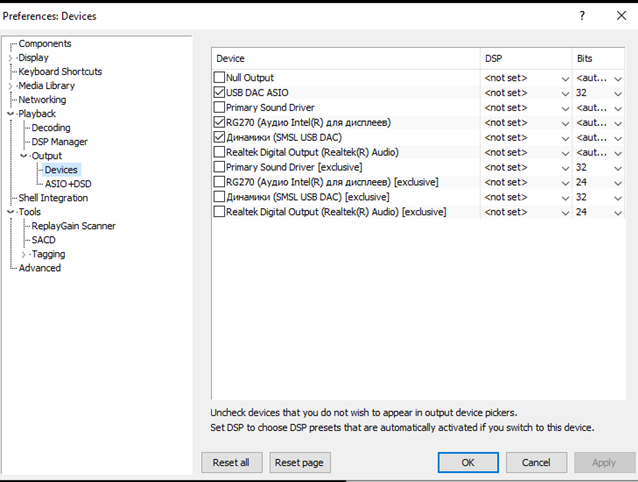Click the OK button
This screenshot has height=482, width=638.
468,462
